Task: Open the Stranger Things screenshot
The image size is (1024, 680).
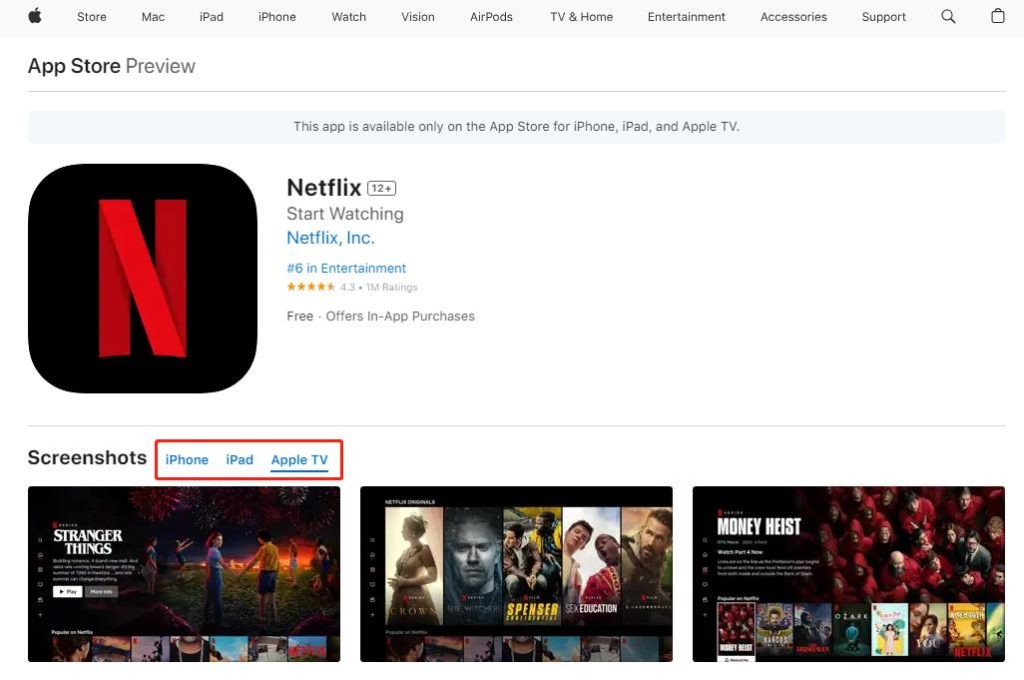Action: pyautogui.click(x=184, y=574)
